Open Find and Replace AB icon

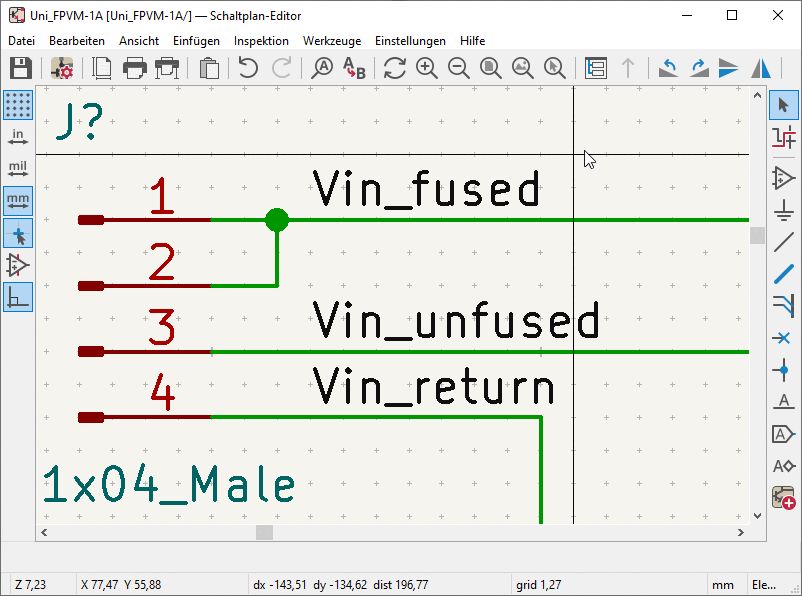[354, 68]
